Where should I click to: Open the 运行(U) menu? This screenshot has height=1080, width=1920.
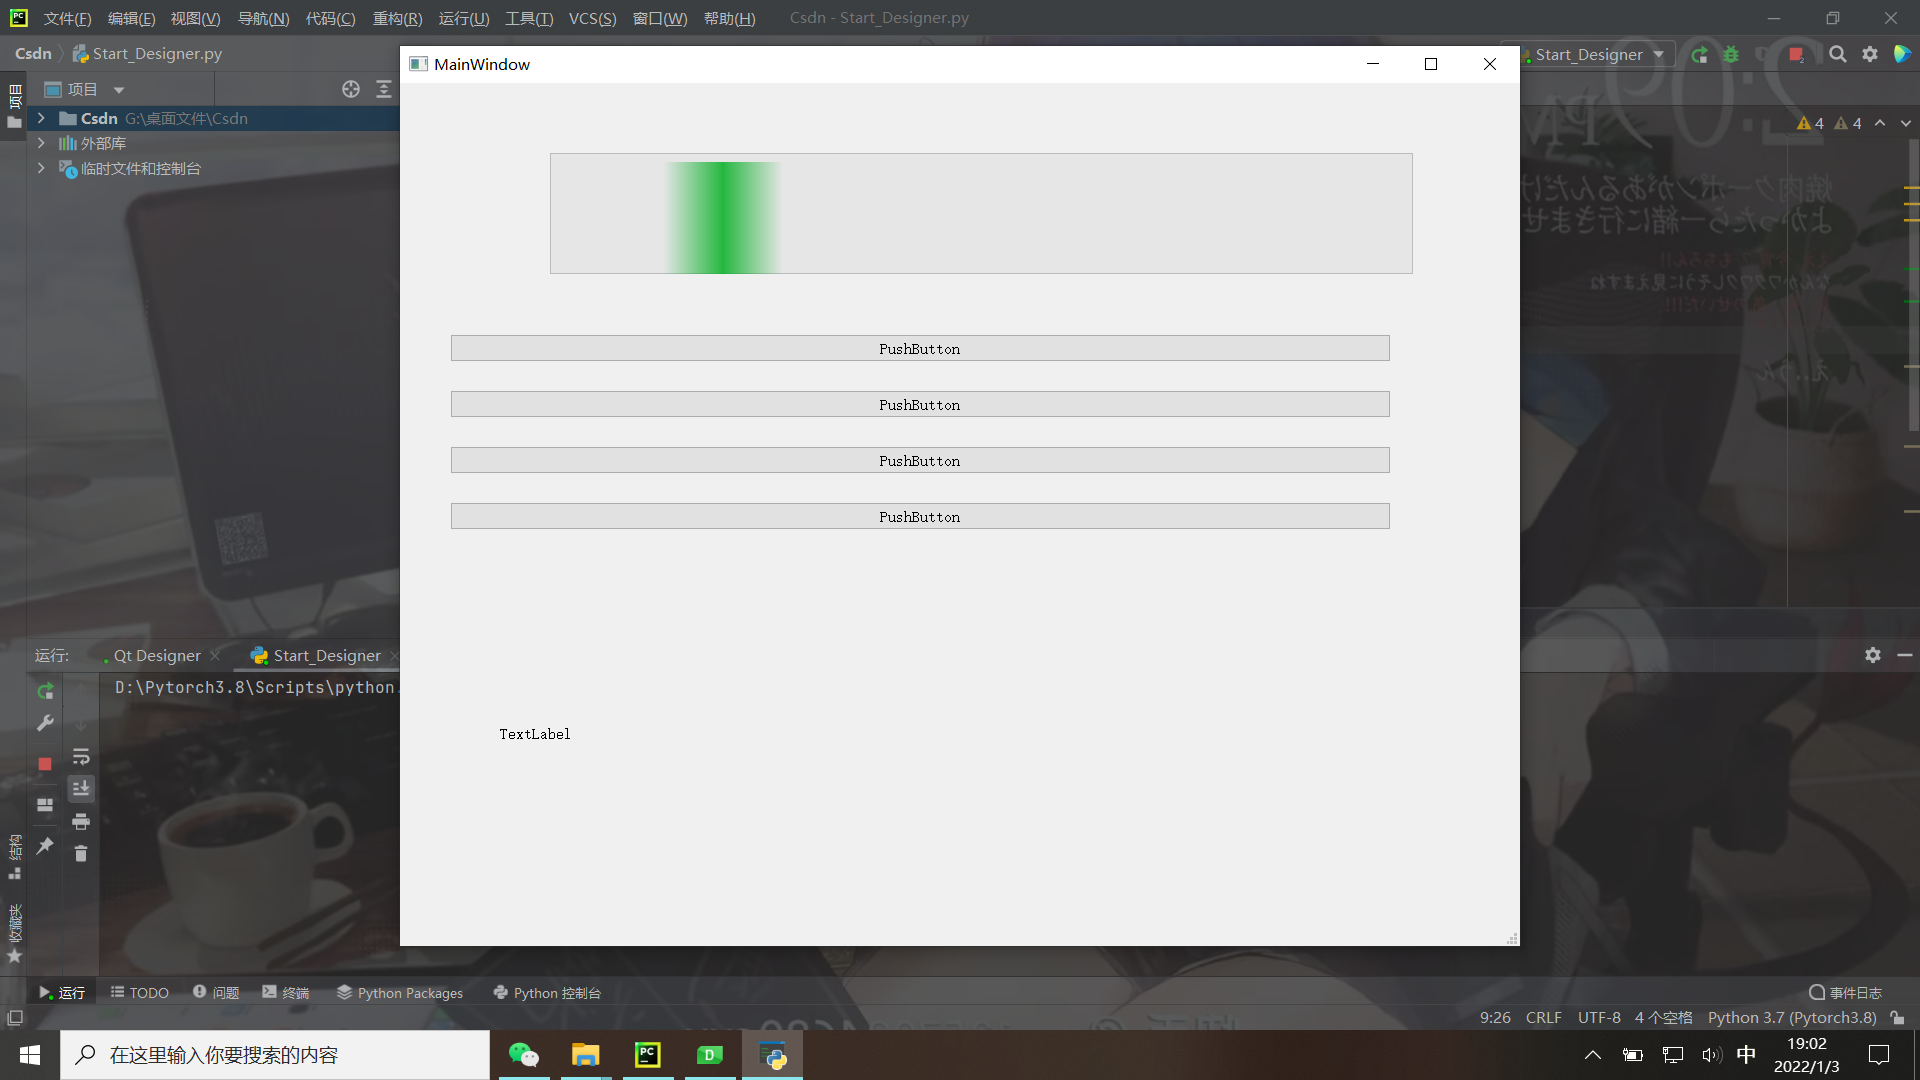[463, 18]
